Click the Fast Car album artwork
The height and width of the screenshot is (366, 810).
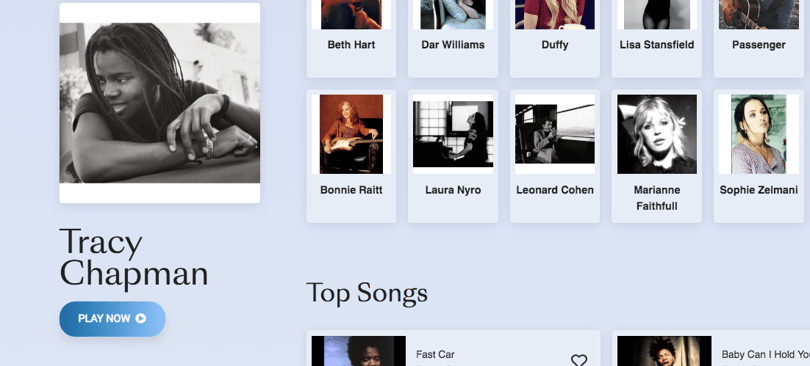(x=359, y=351)
